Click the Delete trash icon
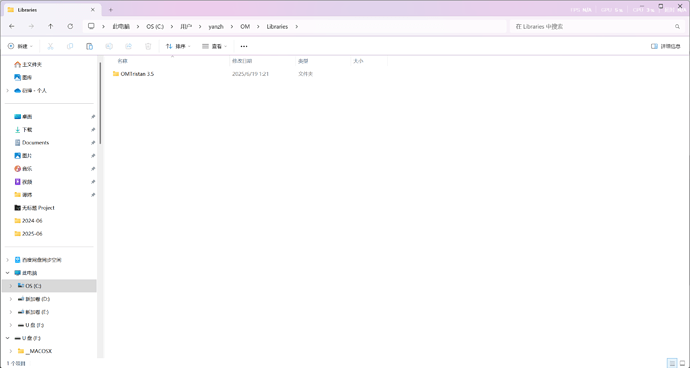 (x=148, y=46)
